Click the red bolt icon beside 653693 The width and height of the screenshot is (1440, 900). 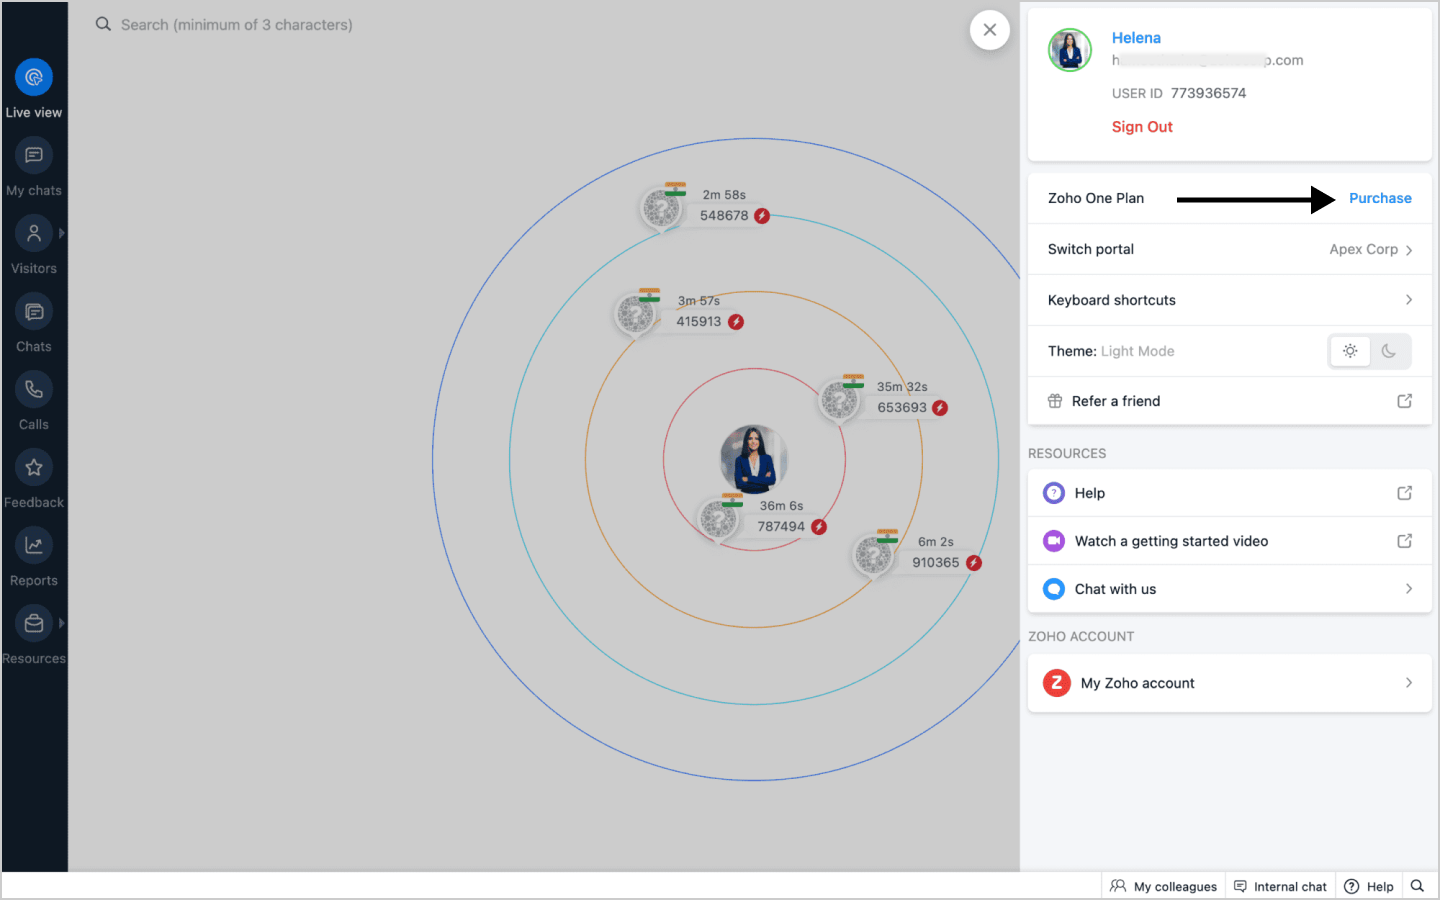940,408
